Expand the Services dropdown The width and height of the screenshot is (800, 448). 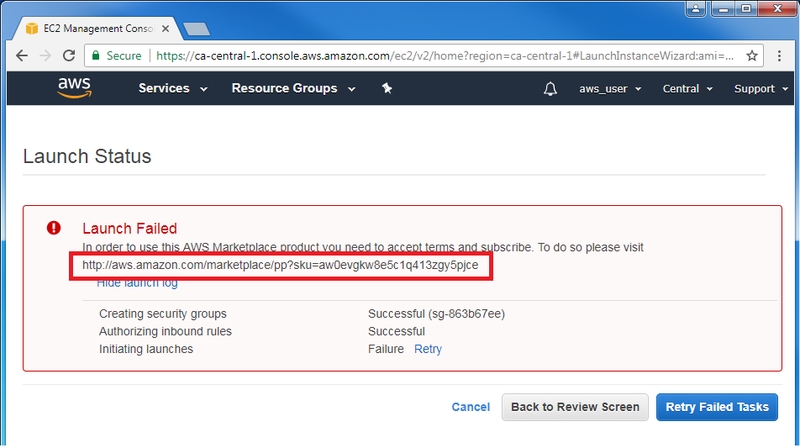pyautogui.click(x=172, y=88)
